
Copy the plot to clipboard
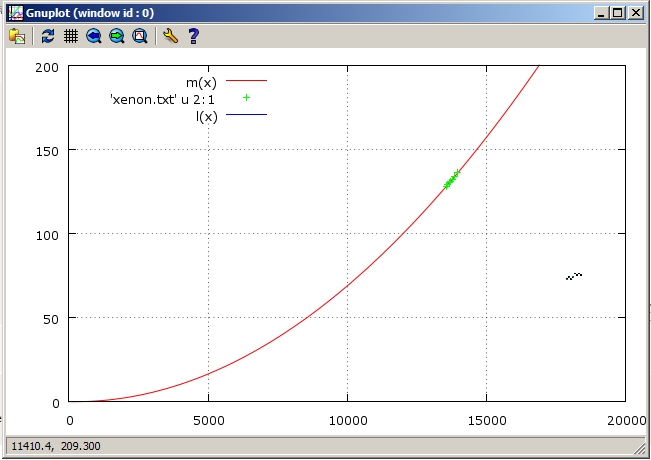[17, 36]
